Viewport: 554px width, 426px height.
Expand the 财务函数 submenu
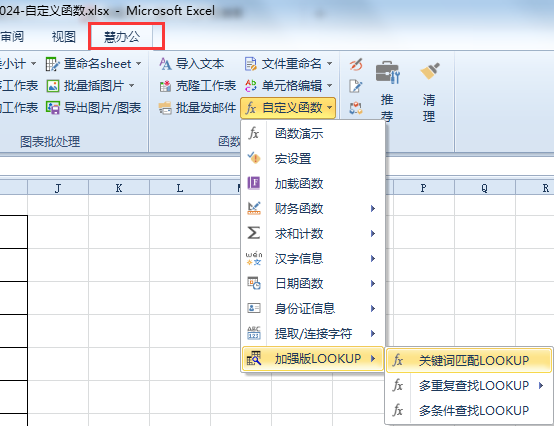click(312, 208)
